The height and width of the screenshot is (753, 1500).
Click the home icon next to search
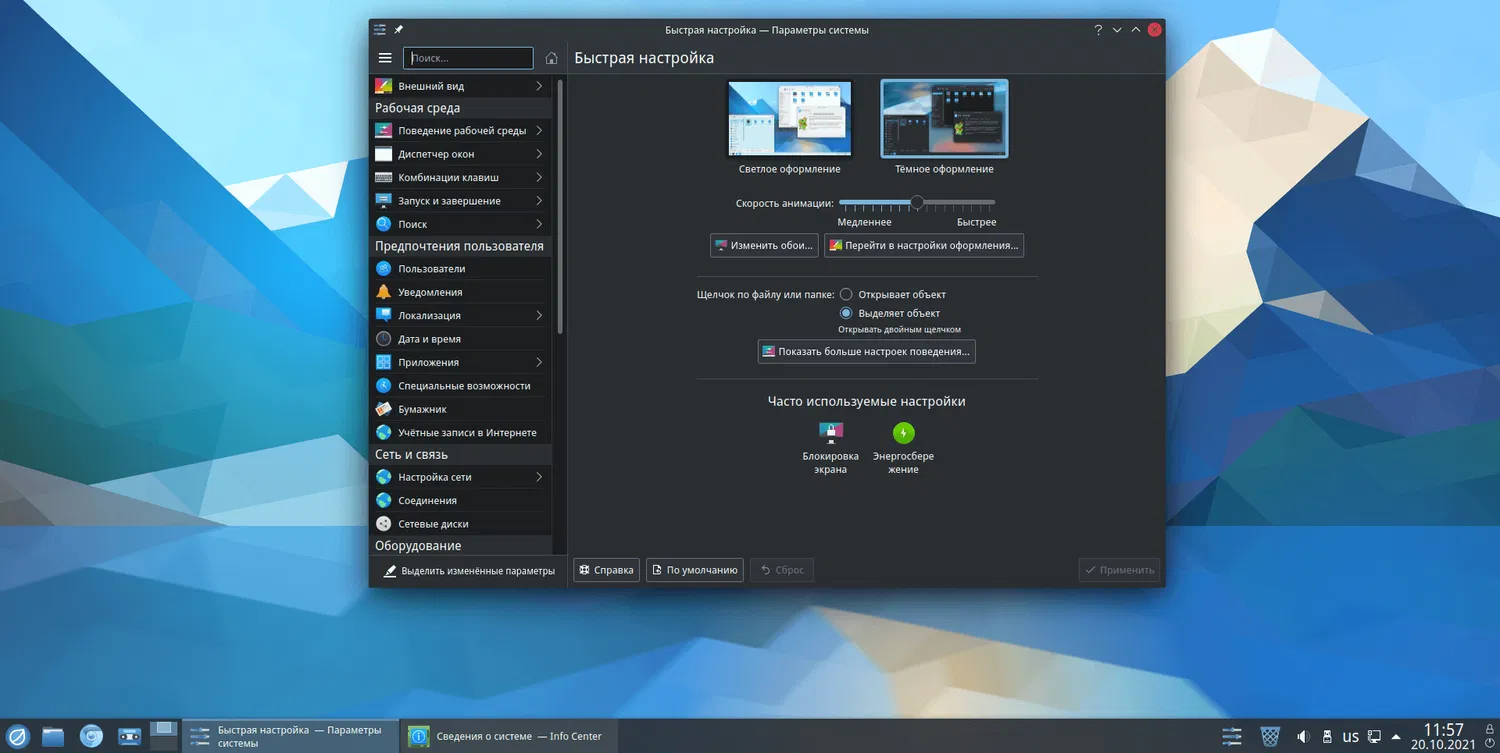click(551, 58)
